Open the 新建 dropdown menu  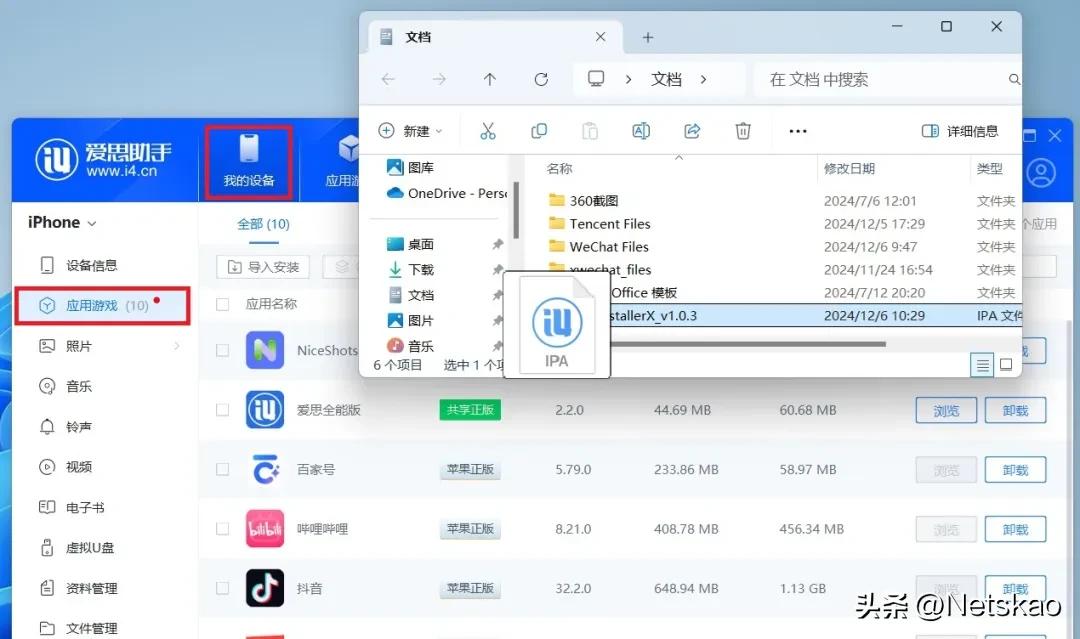(x=411, y=131)
